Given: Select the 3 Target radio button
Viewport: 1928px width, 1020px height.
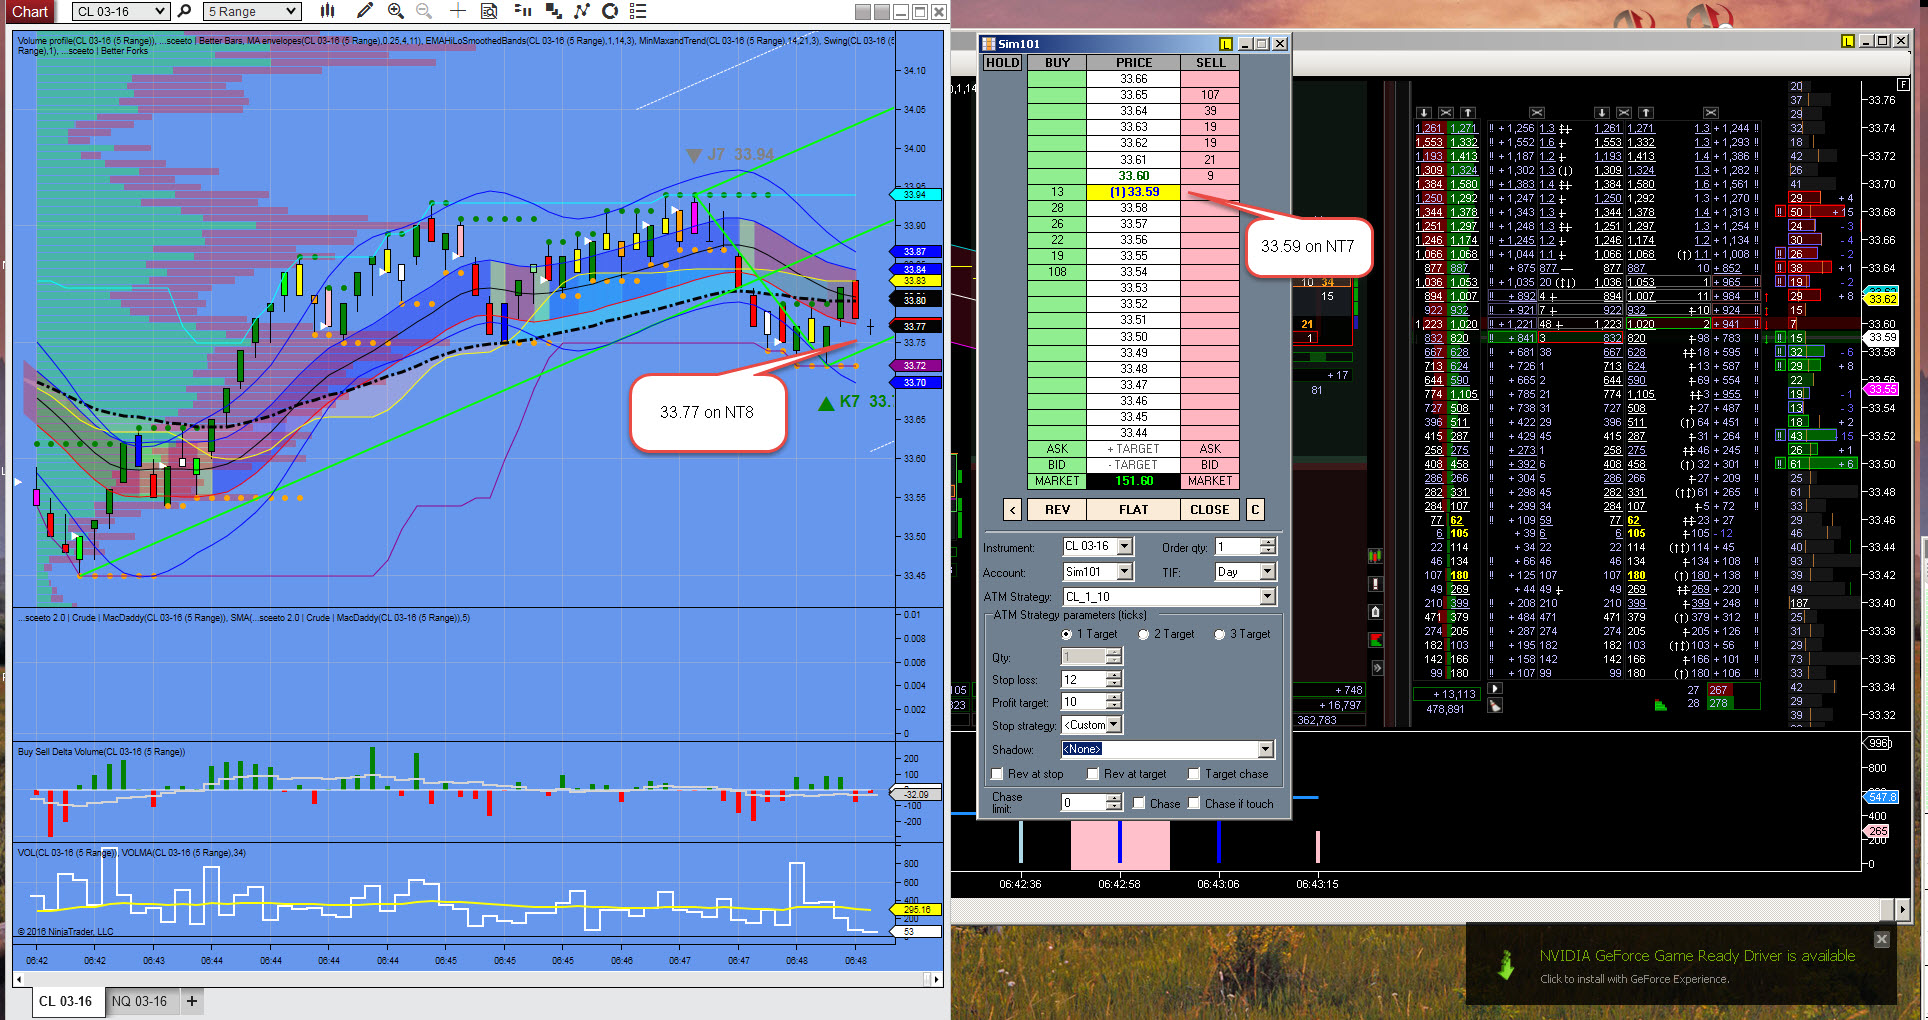Looking at the screenshot, I should (x=1220, y=635).
